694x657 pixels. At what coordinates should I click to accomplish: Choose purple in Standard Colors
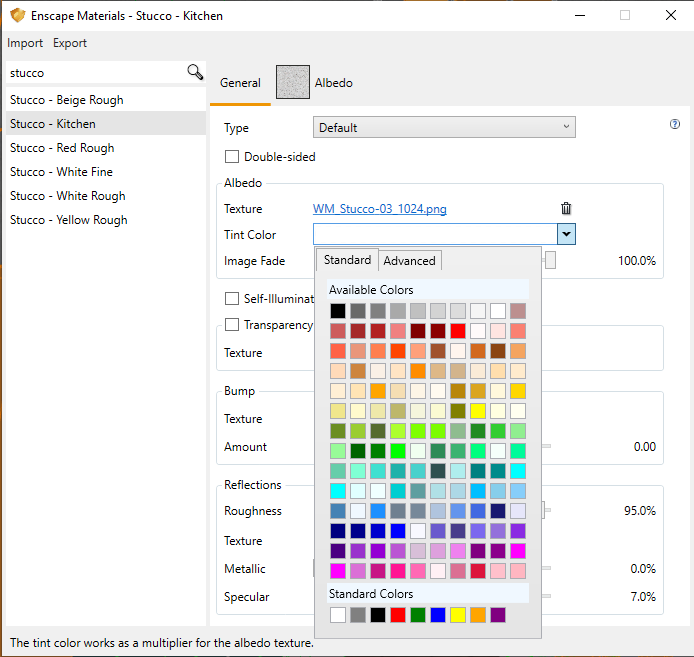[x=497, y=615]
